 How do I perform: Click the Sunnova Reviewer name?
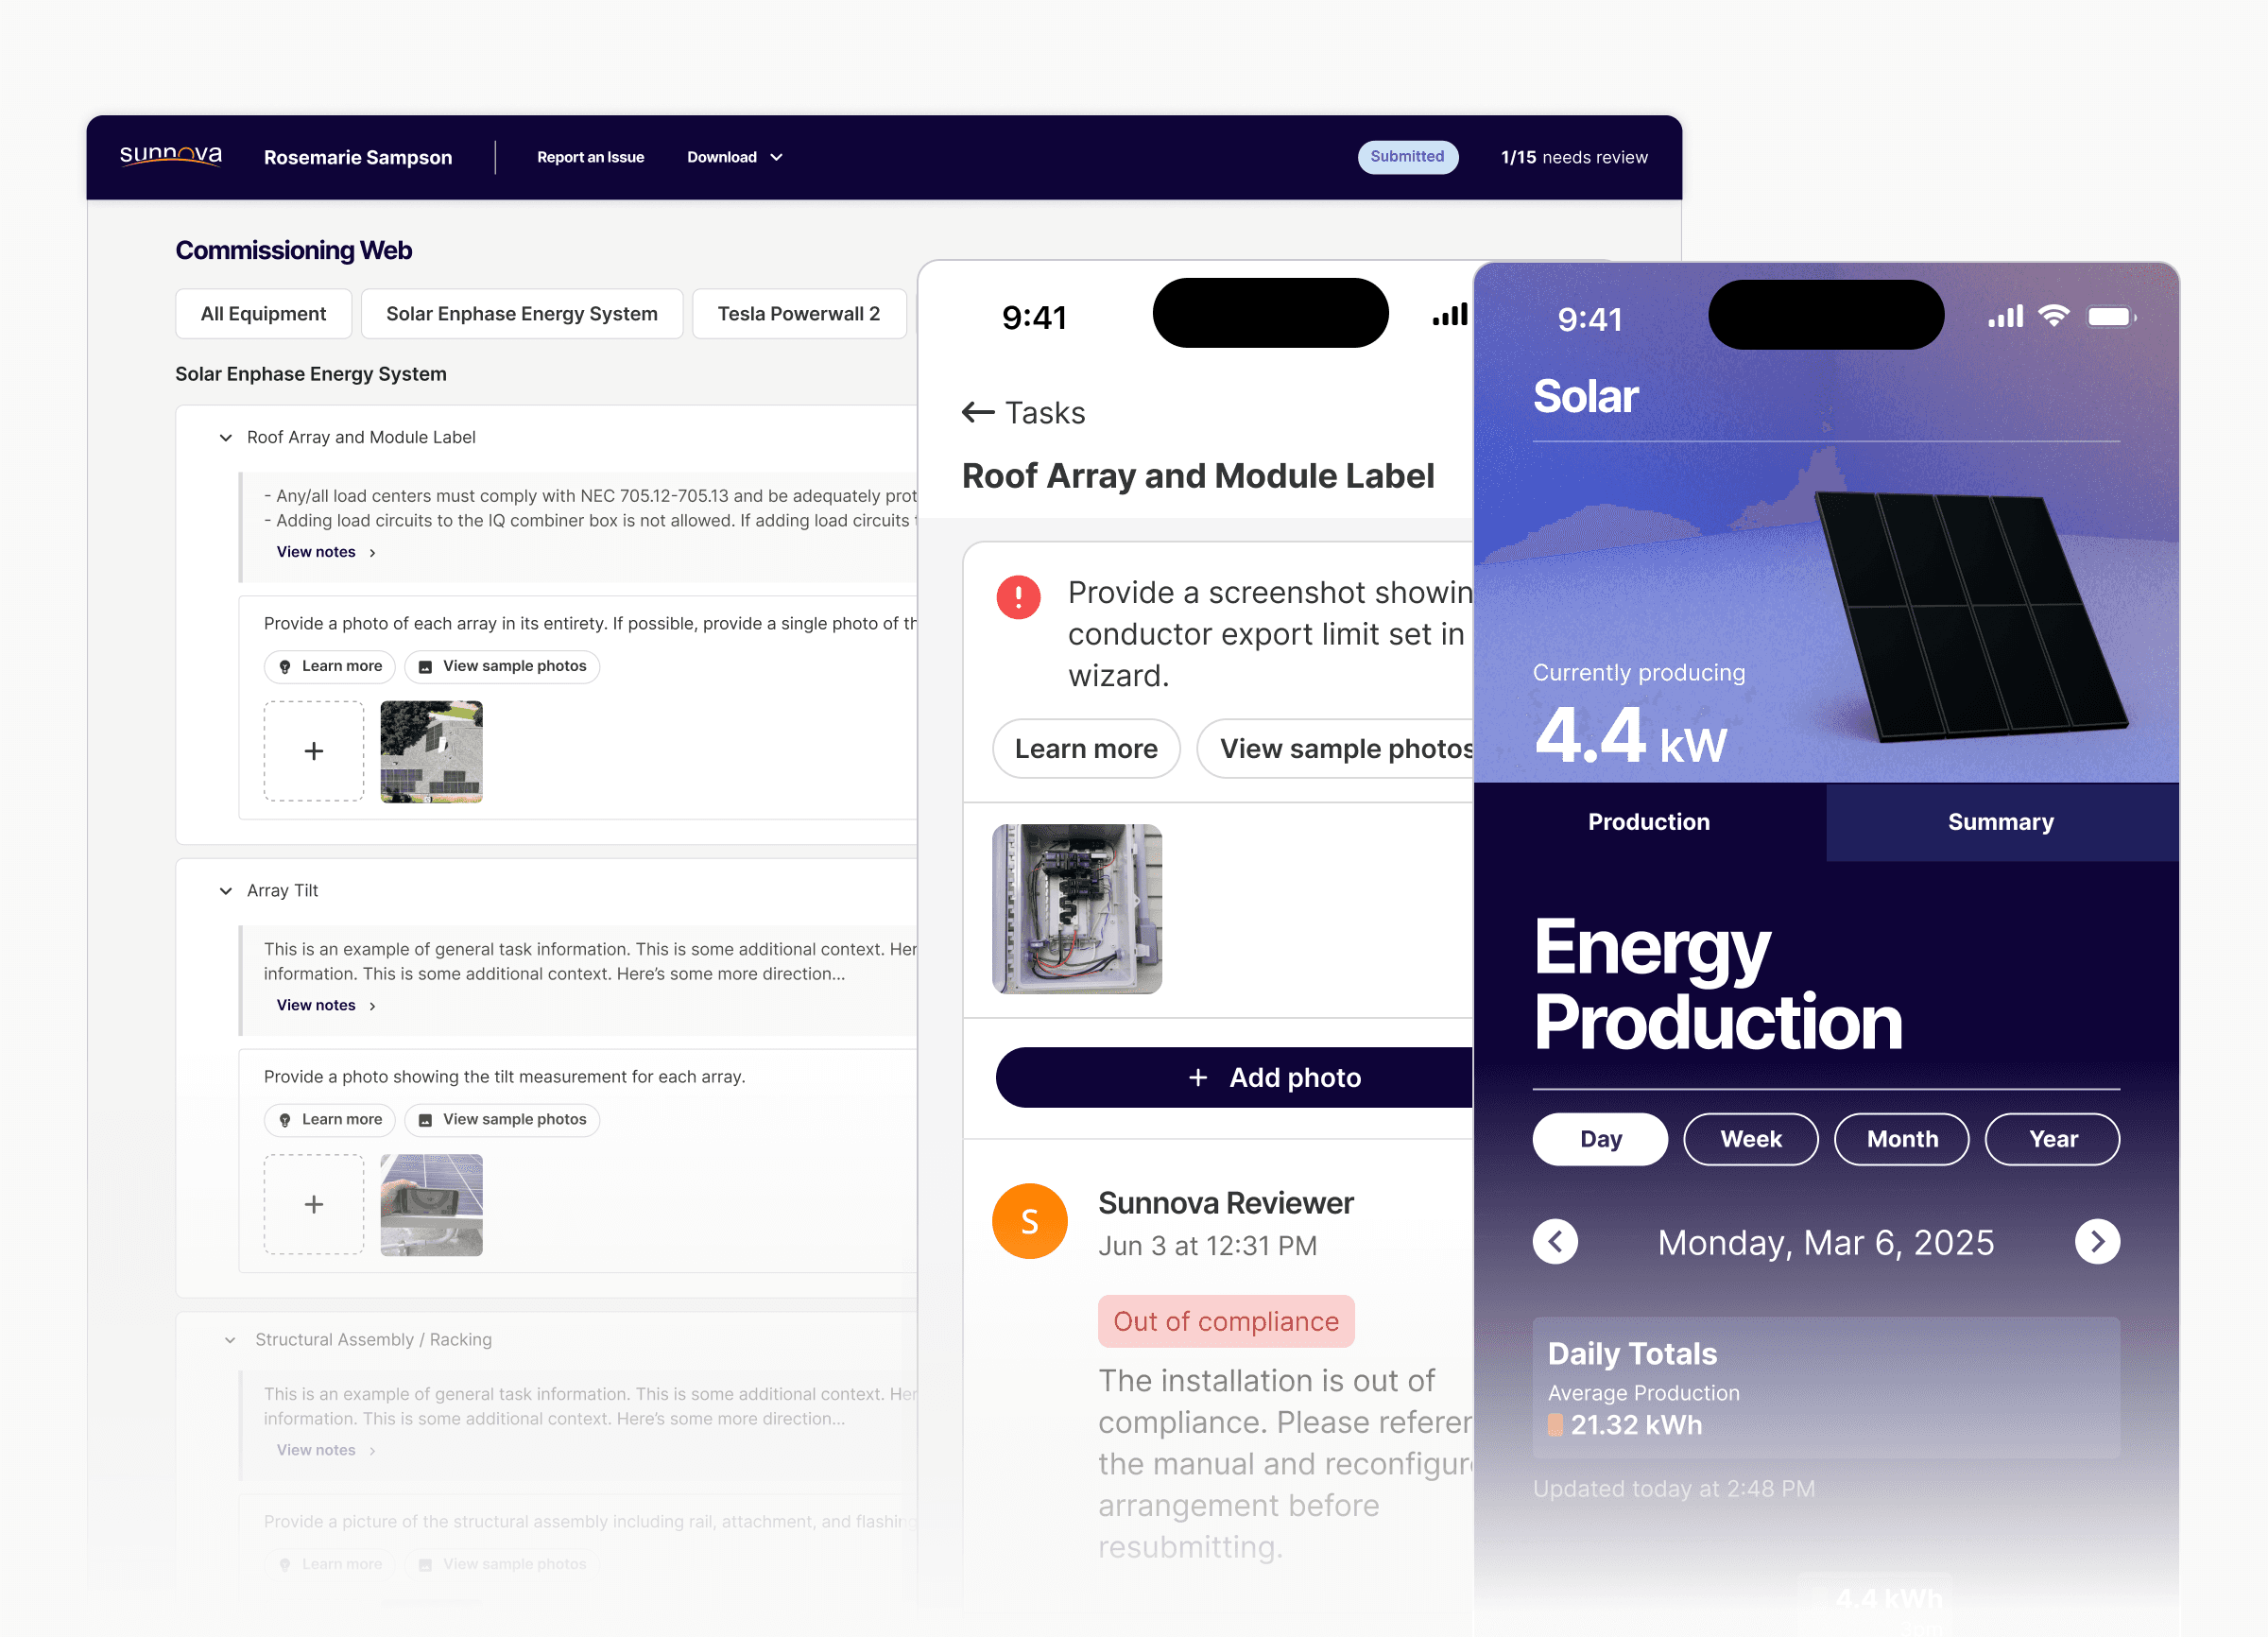1226,1203
